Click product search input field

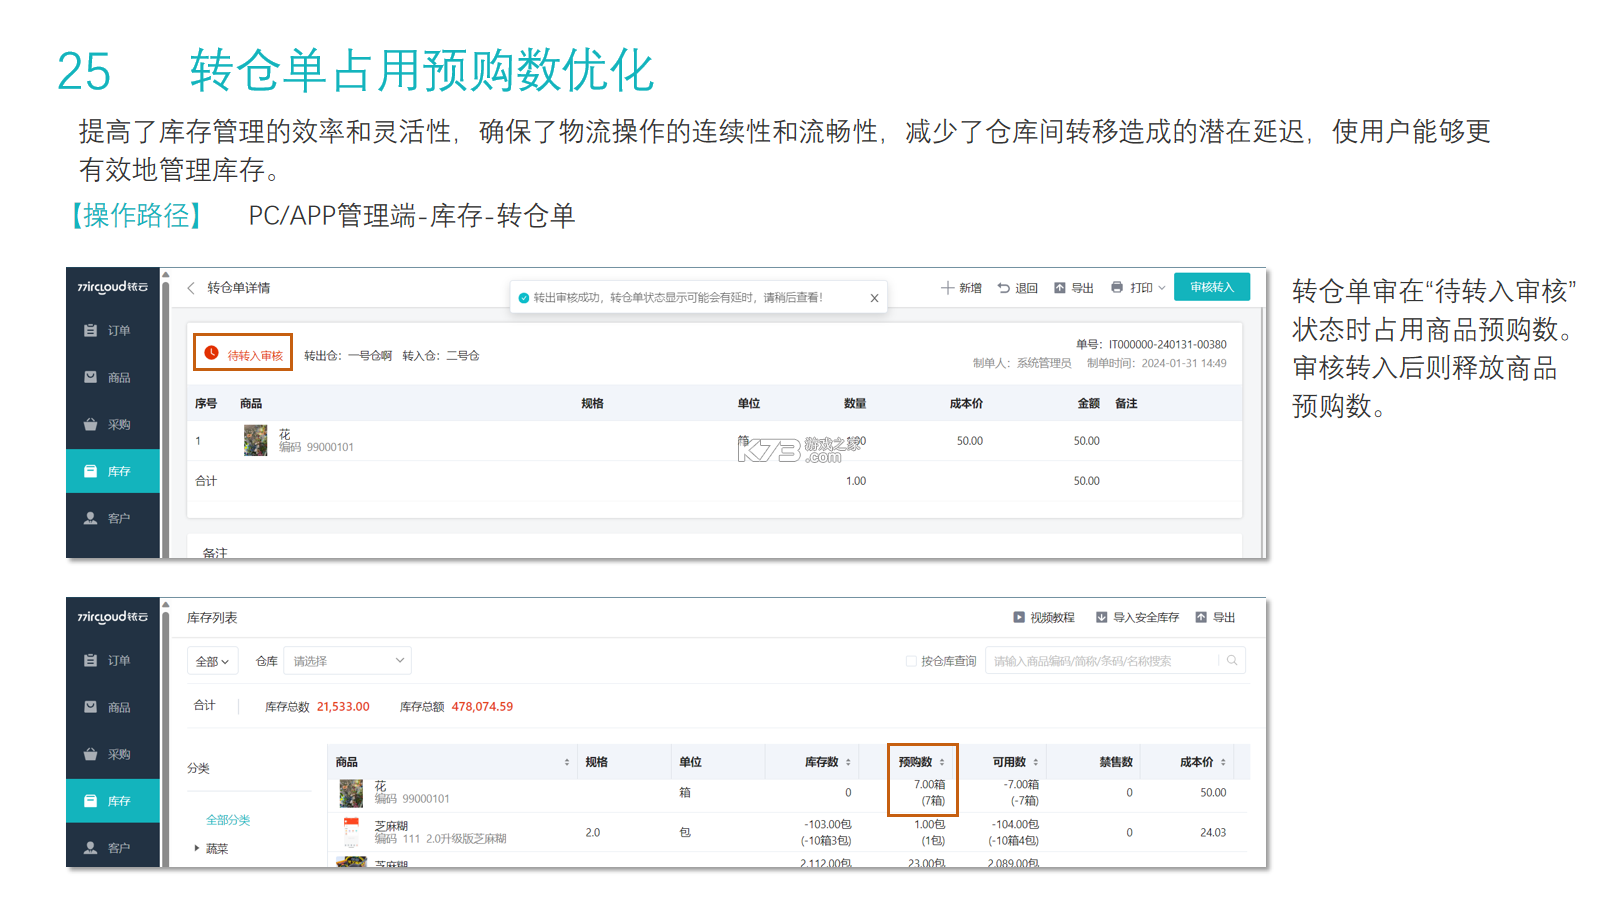point(1102,661)
